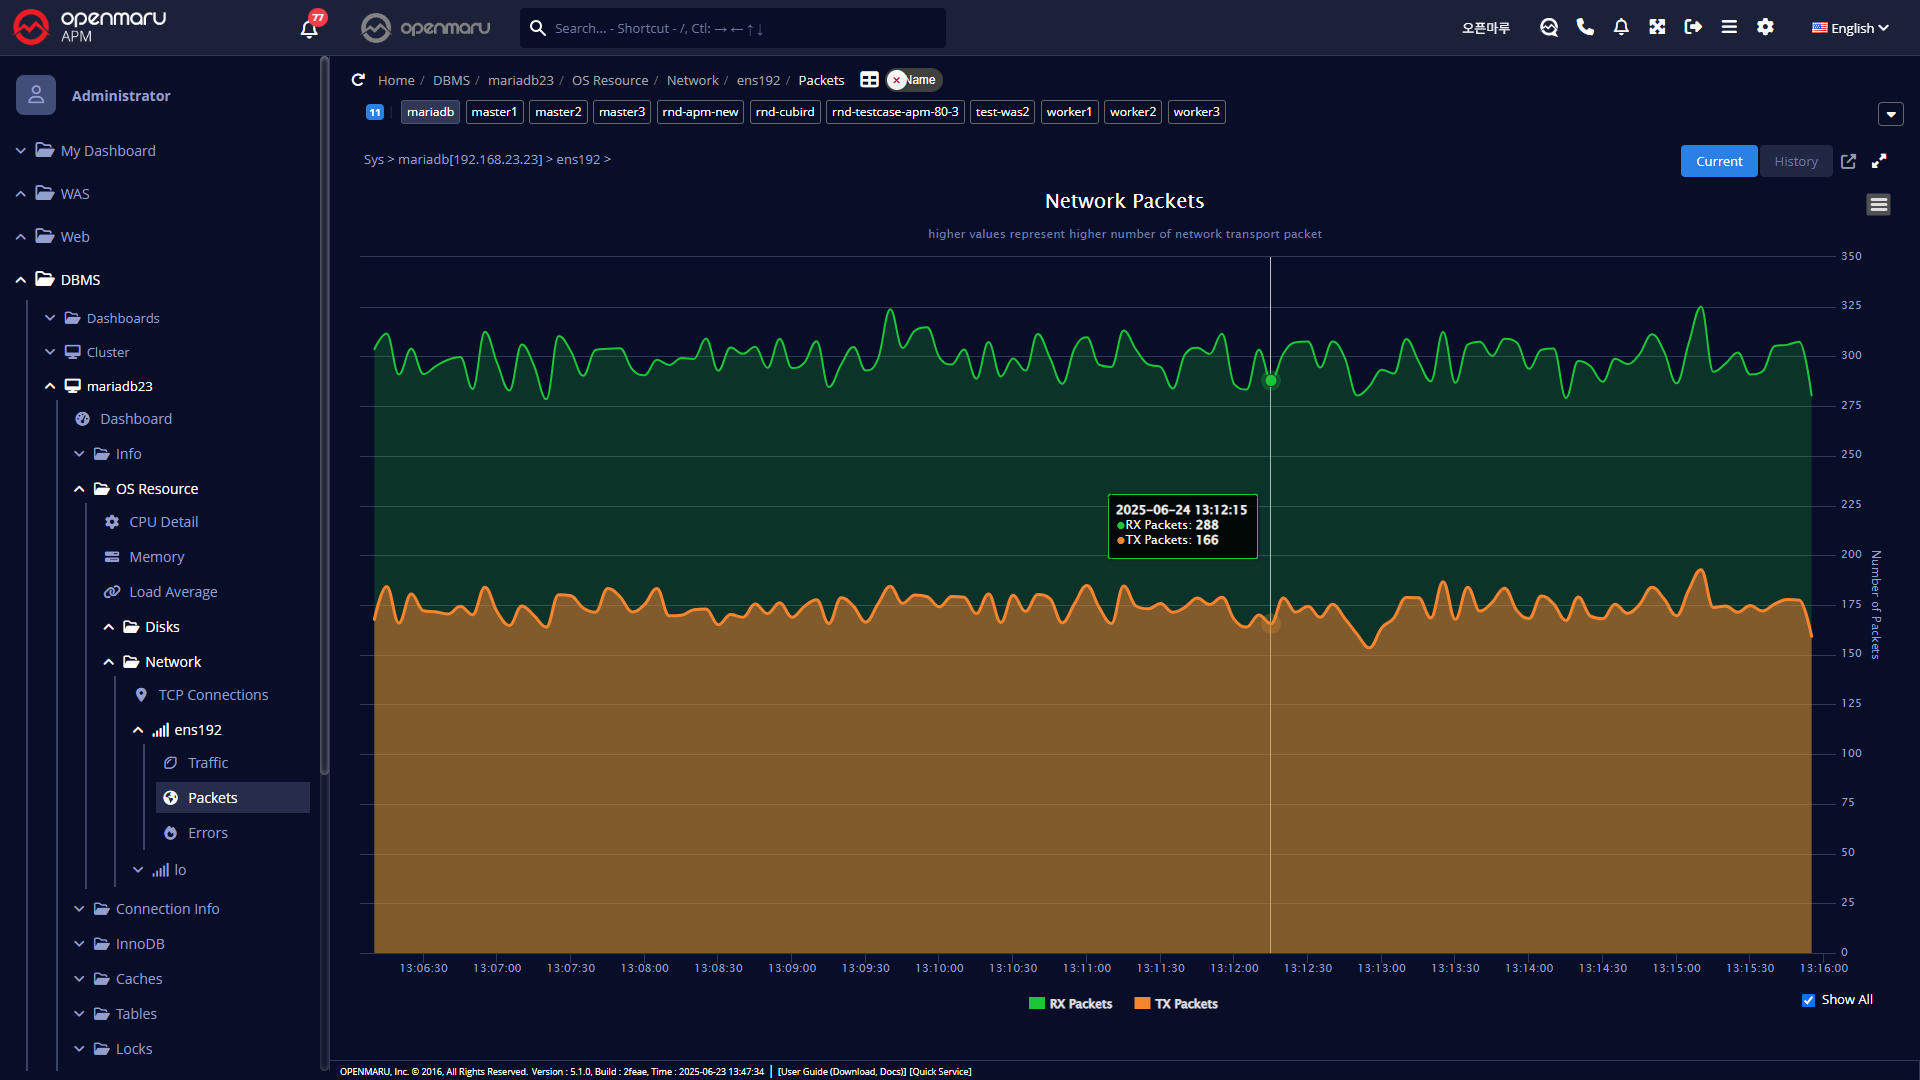Screen dimensions: 1920x1080
Task: Open the English language dropdown
Action: click(x=1850, y=28)
